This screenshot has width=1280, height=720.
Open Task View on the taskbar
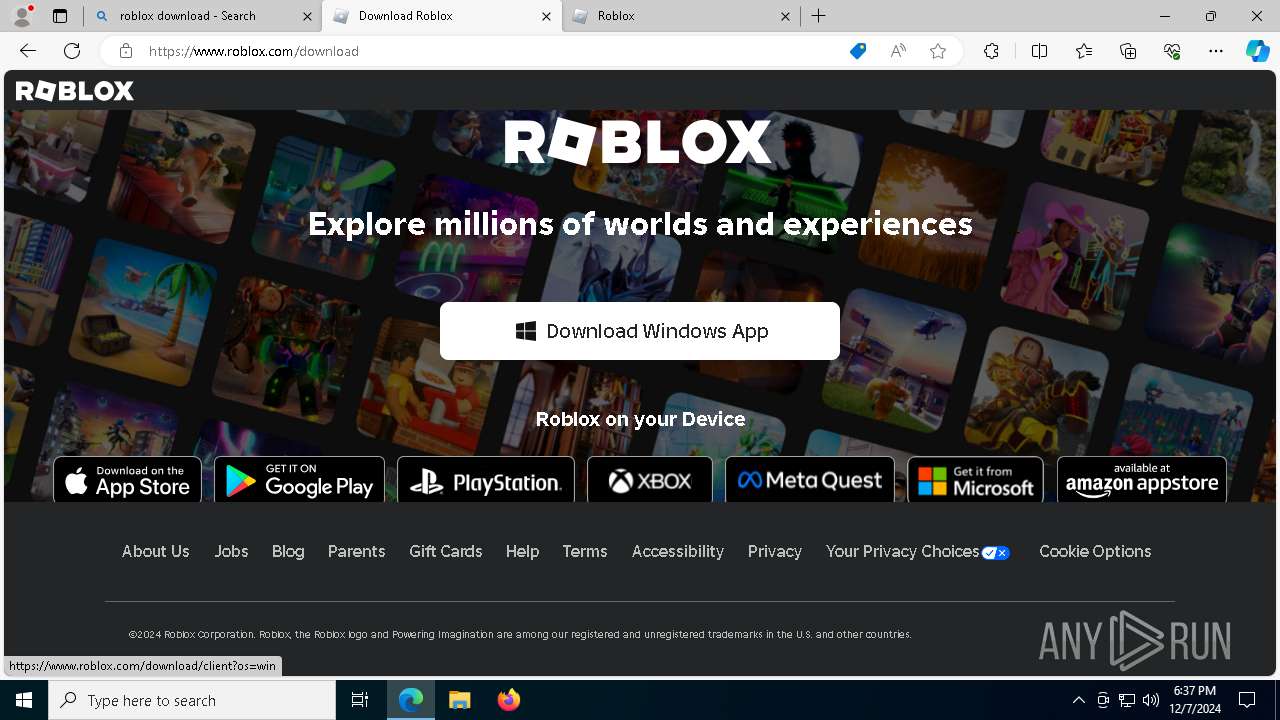coord(360,700)
